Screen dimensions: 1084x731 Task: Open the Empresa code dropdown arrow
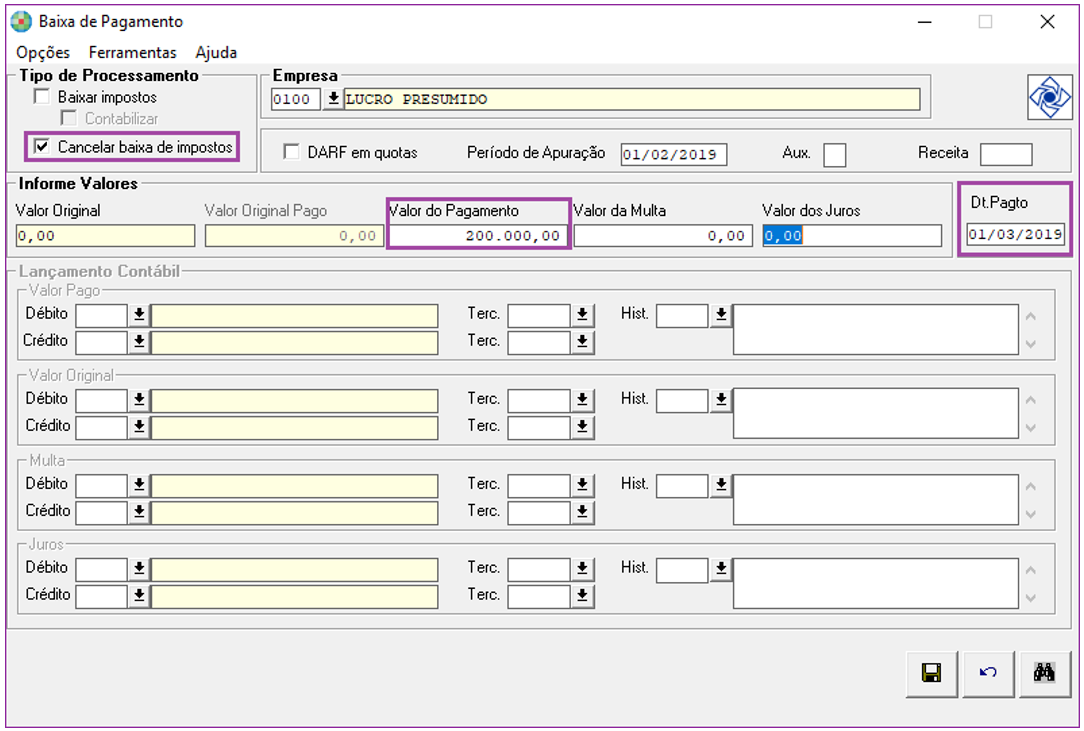(x=333, y=99)
